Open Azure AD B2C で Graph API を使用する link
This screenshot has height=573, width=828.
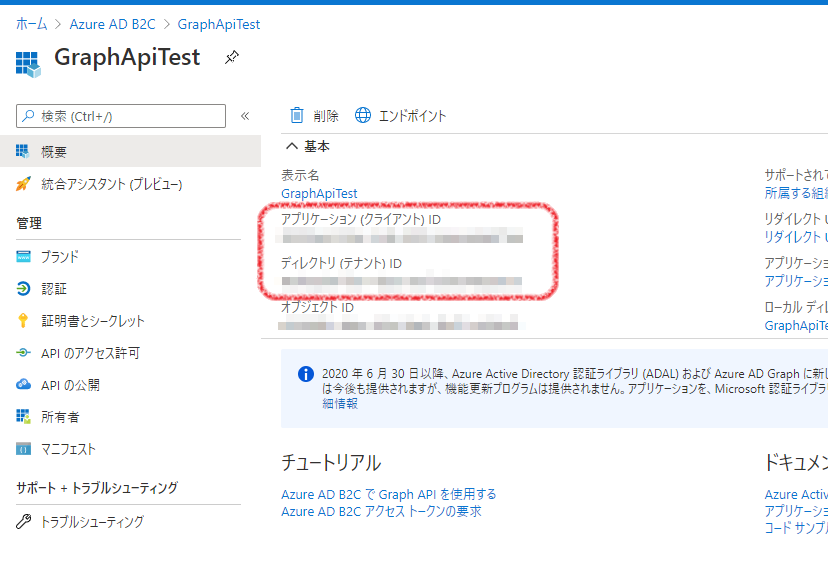pyautogui.click(x=389, y=494)
